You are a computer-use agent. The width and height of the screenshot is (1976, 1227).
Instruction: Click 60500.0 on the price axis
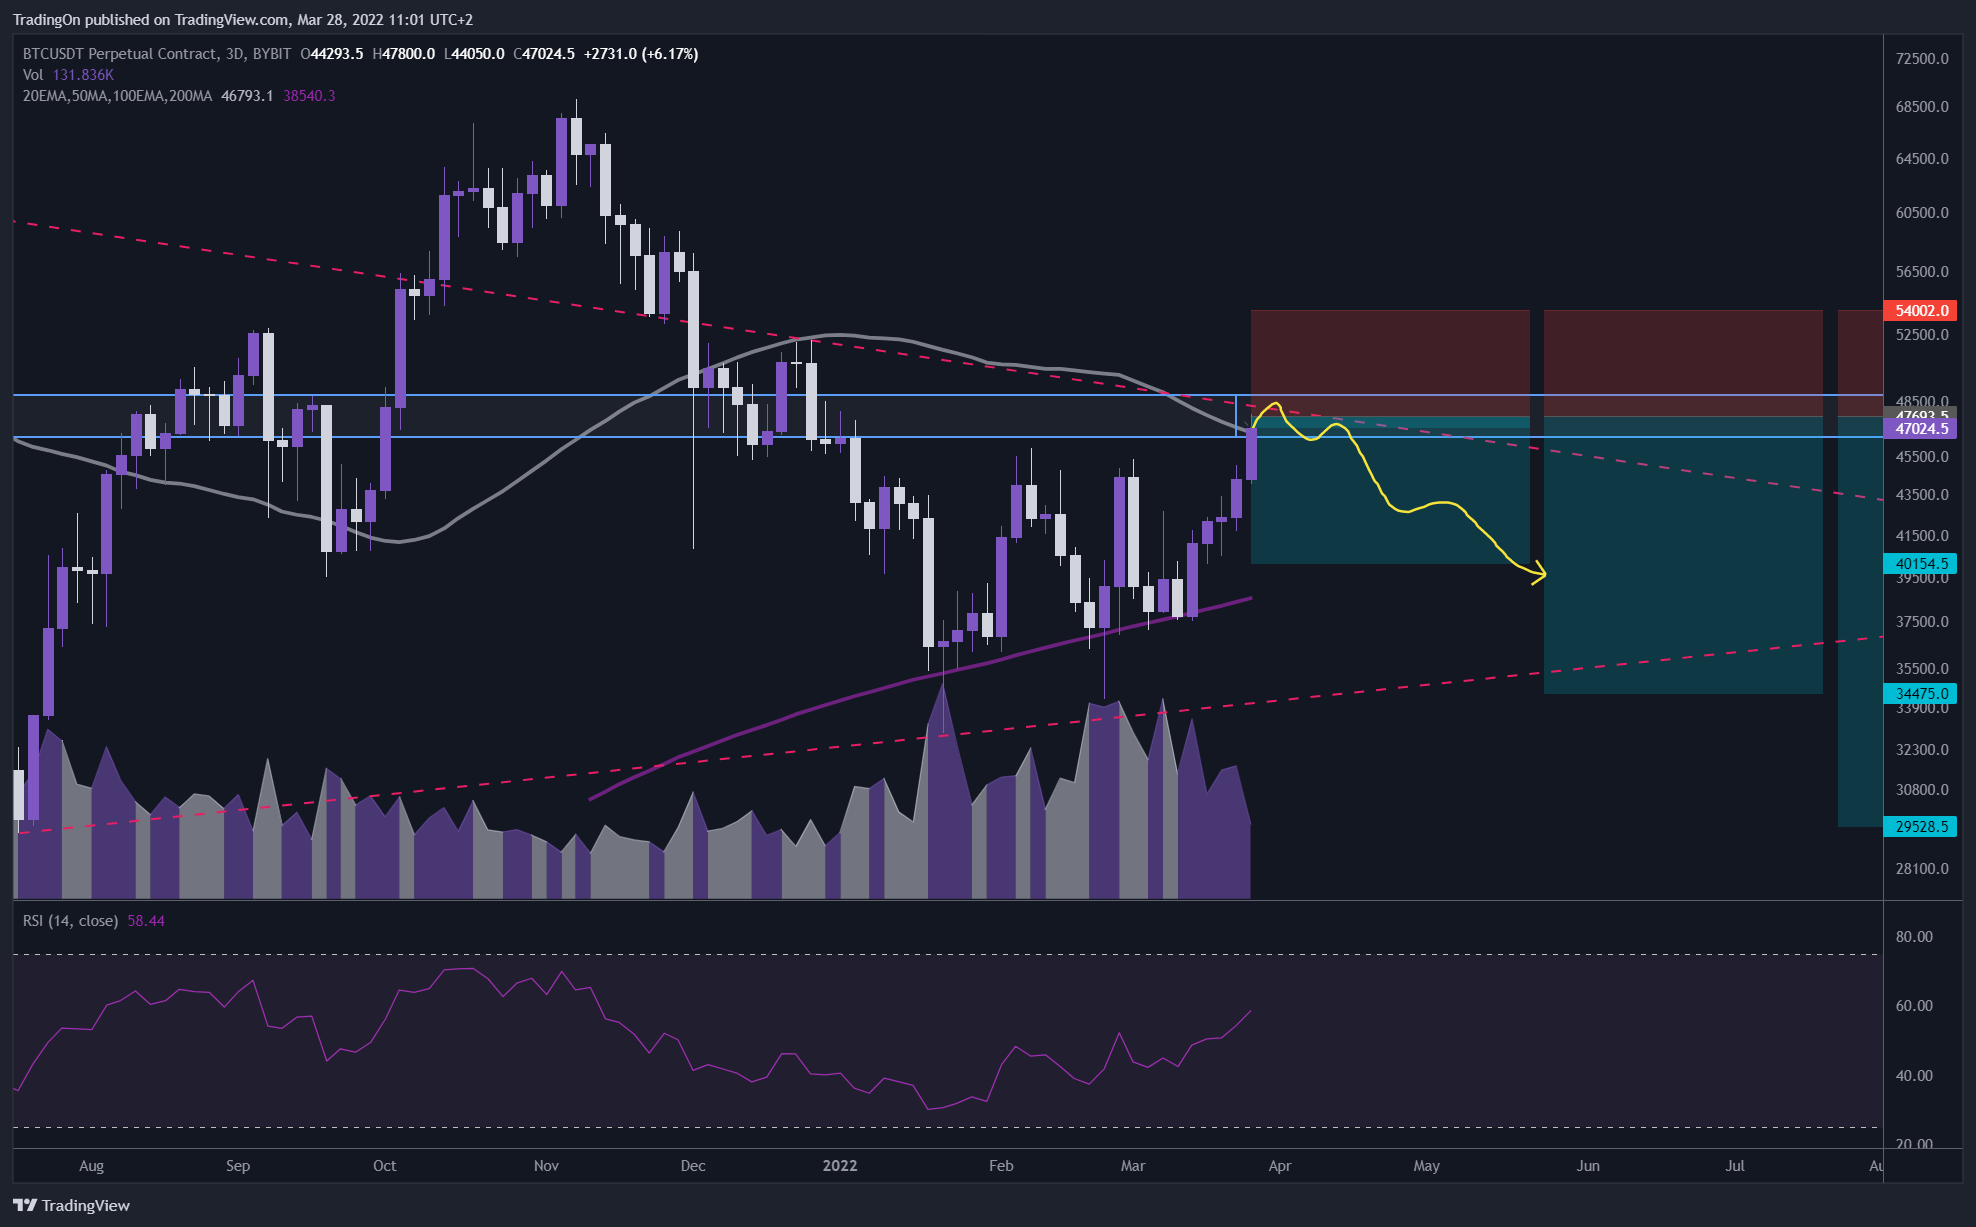pyautogui.click(x=1922, y=213)
